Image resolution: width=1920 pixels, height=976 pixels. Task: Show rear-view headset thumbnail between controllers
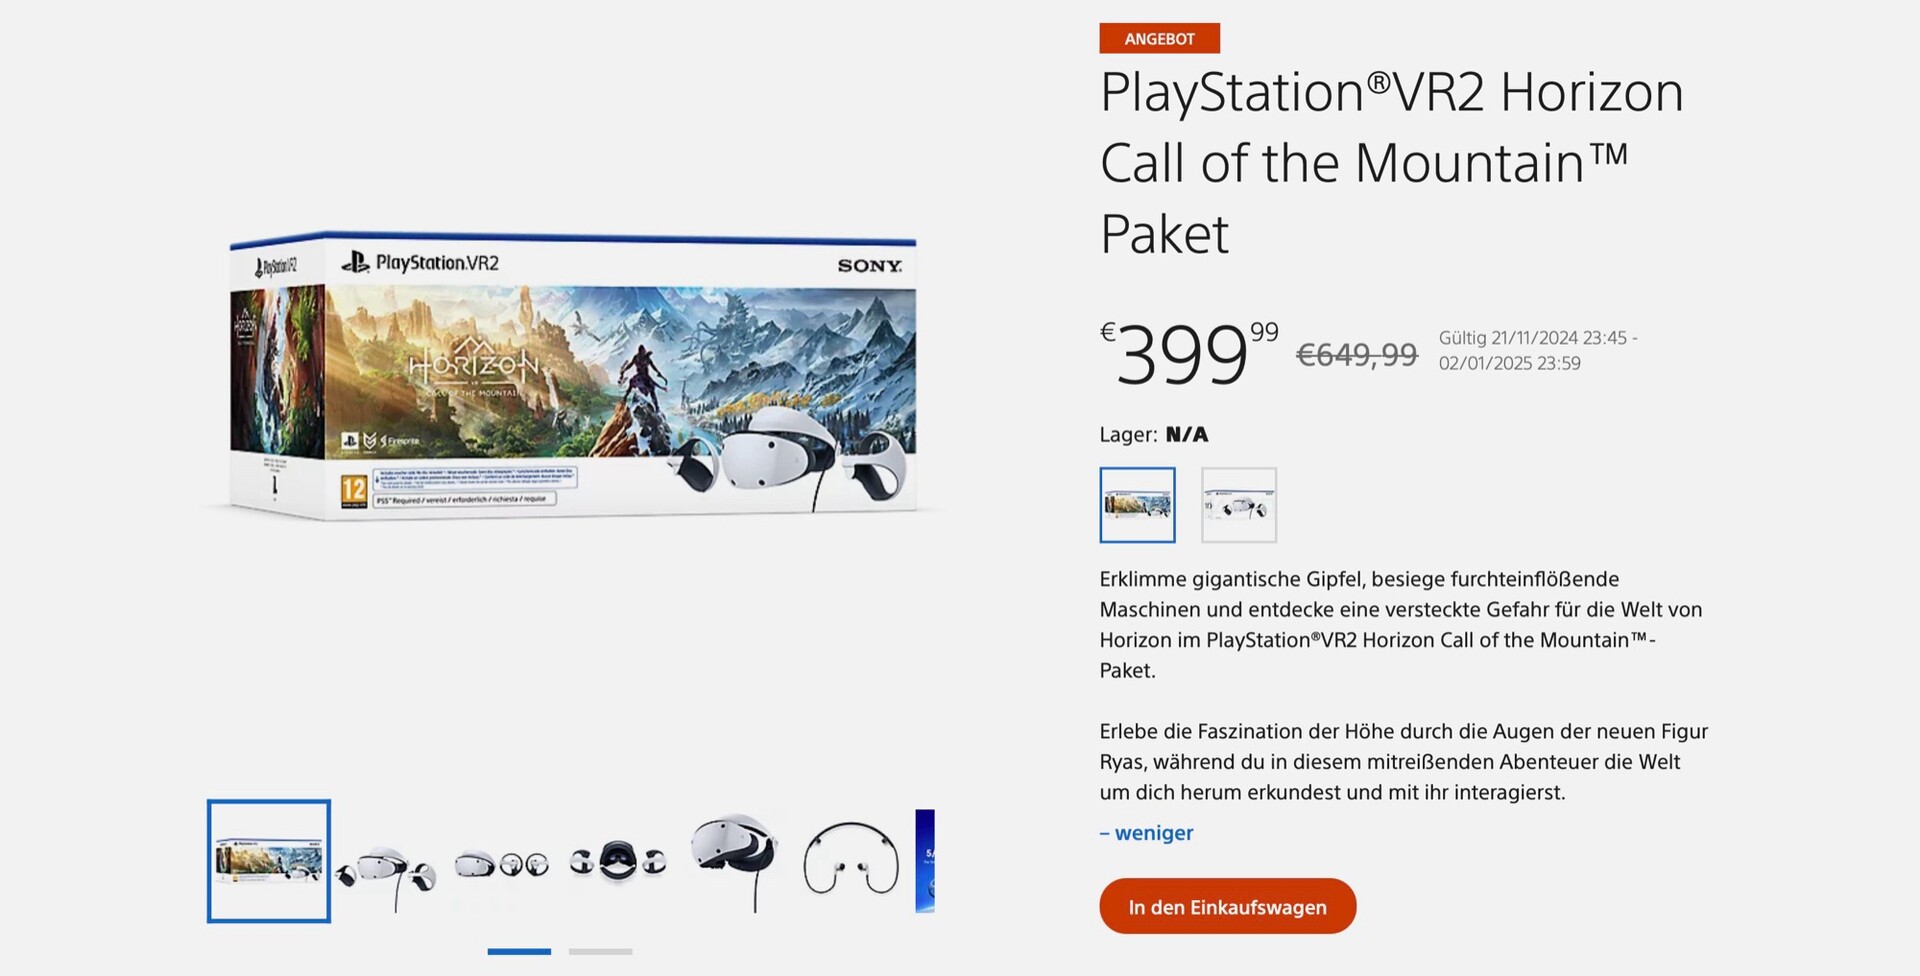pos(617,862)
